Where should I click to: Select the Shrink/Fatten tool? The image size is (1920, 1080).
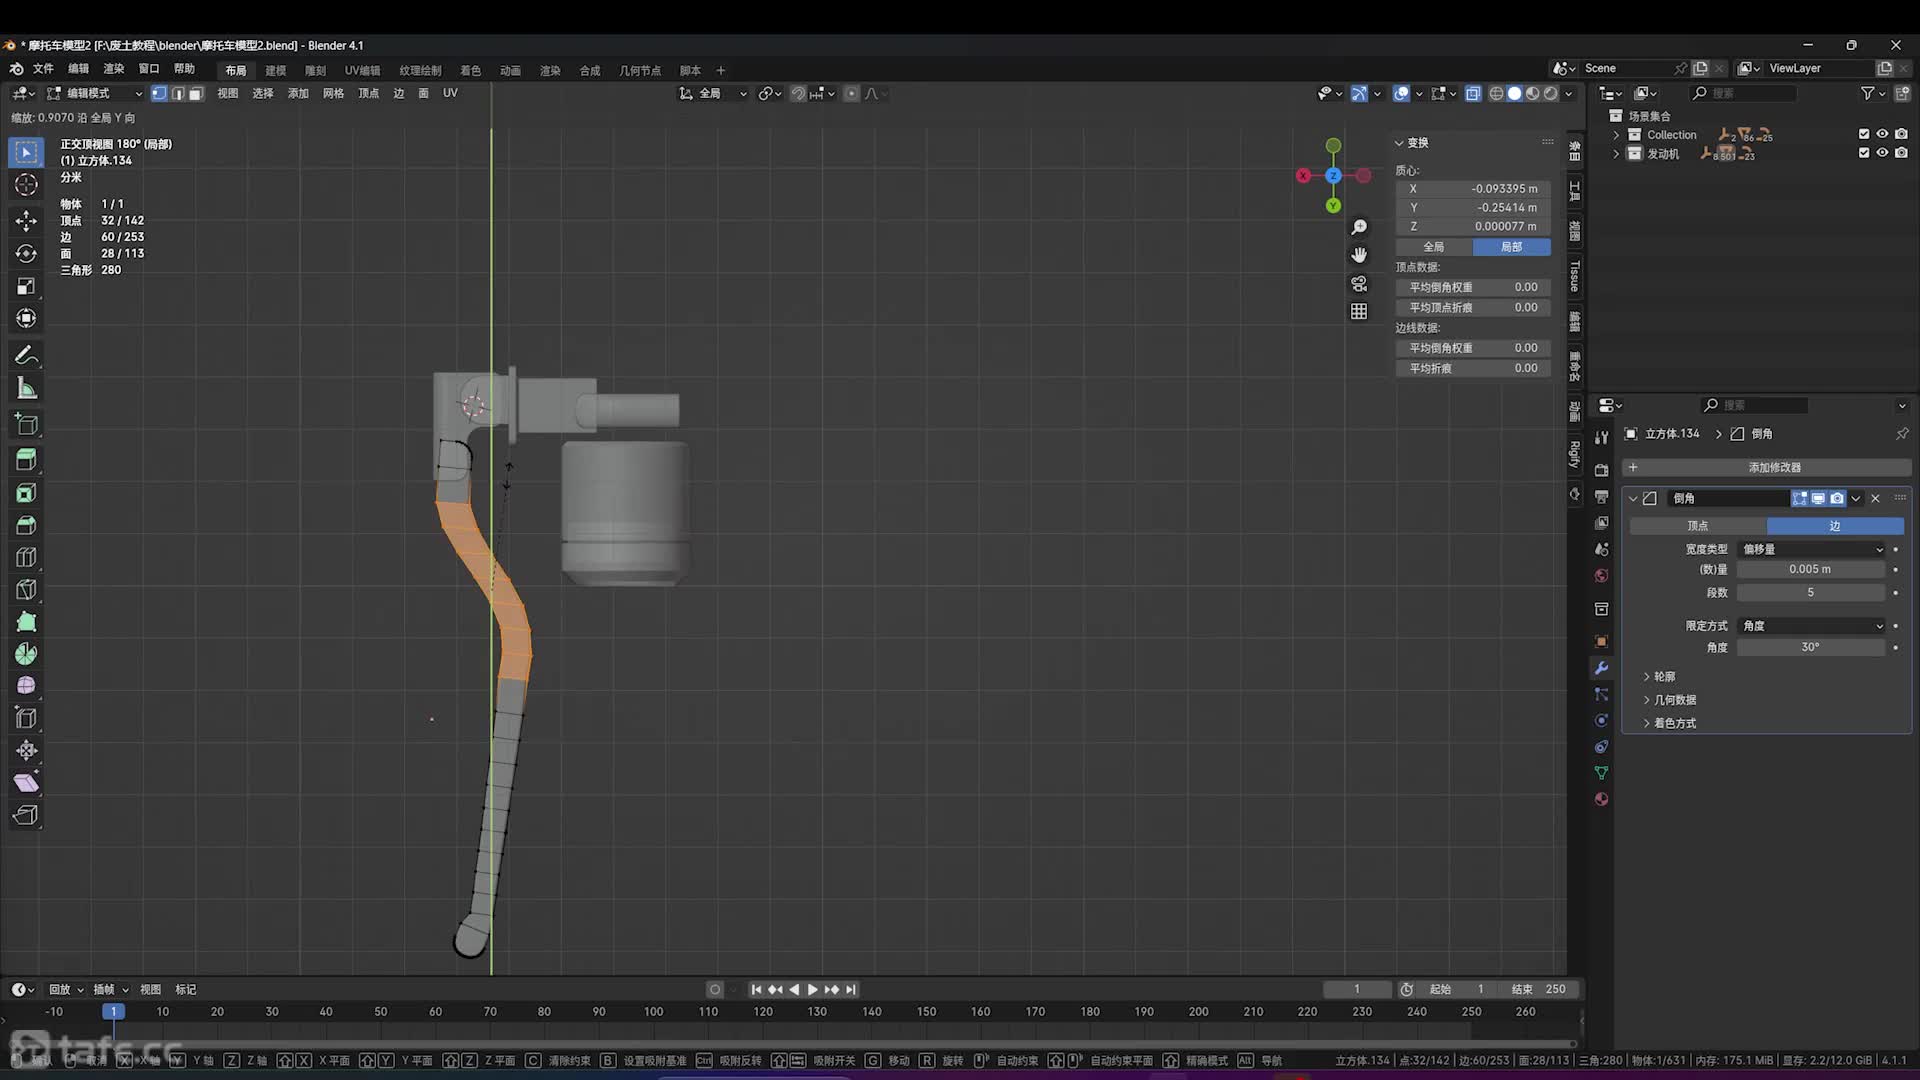[x=27, y=750]
